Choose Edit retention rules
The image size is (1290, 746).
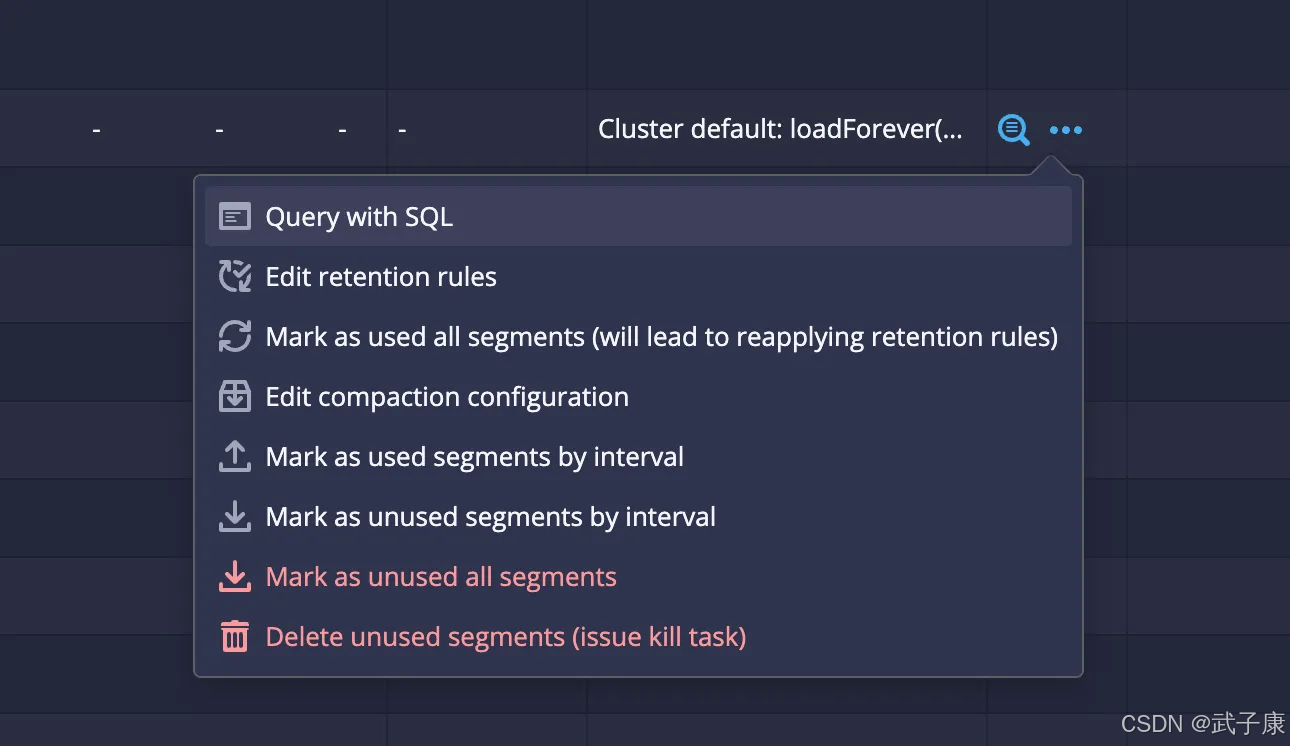(381, 277)
